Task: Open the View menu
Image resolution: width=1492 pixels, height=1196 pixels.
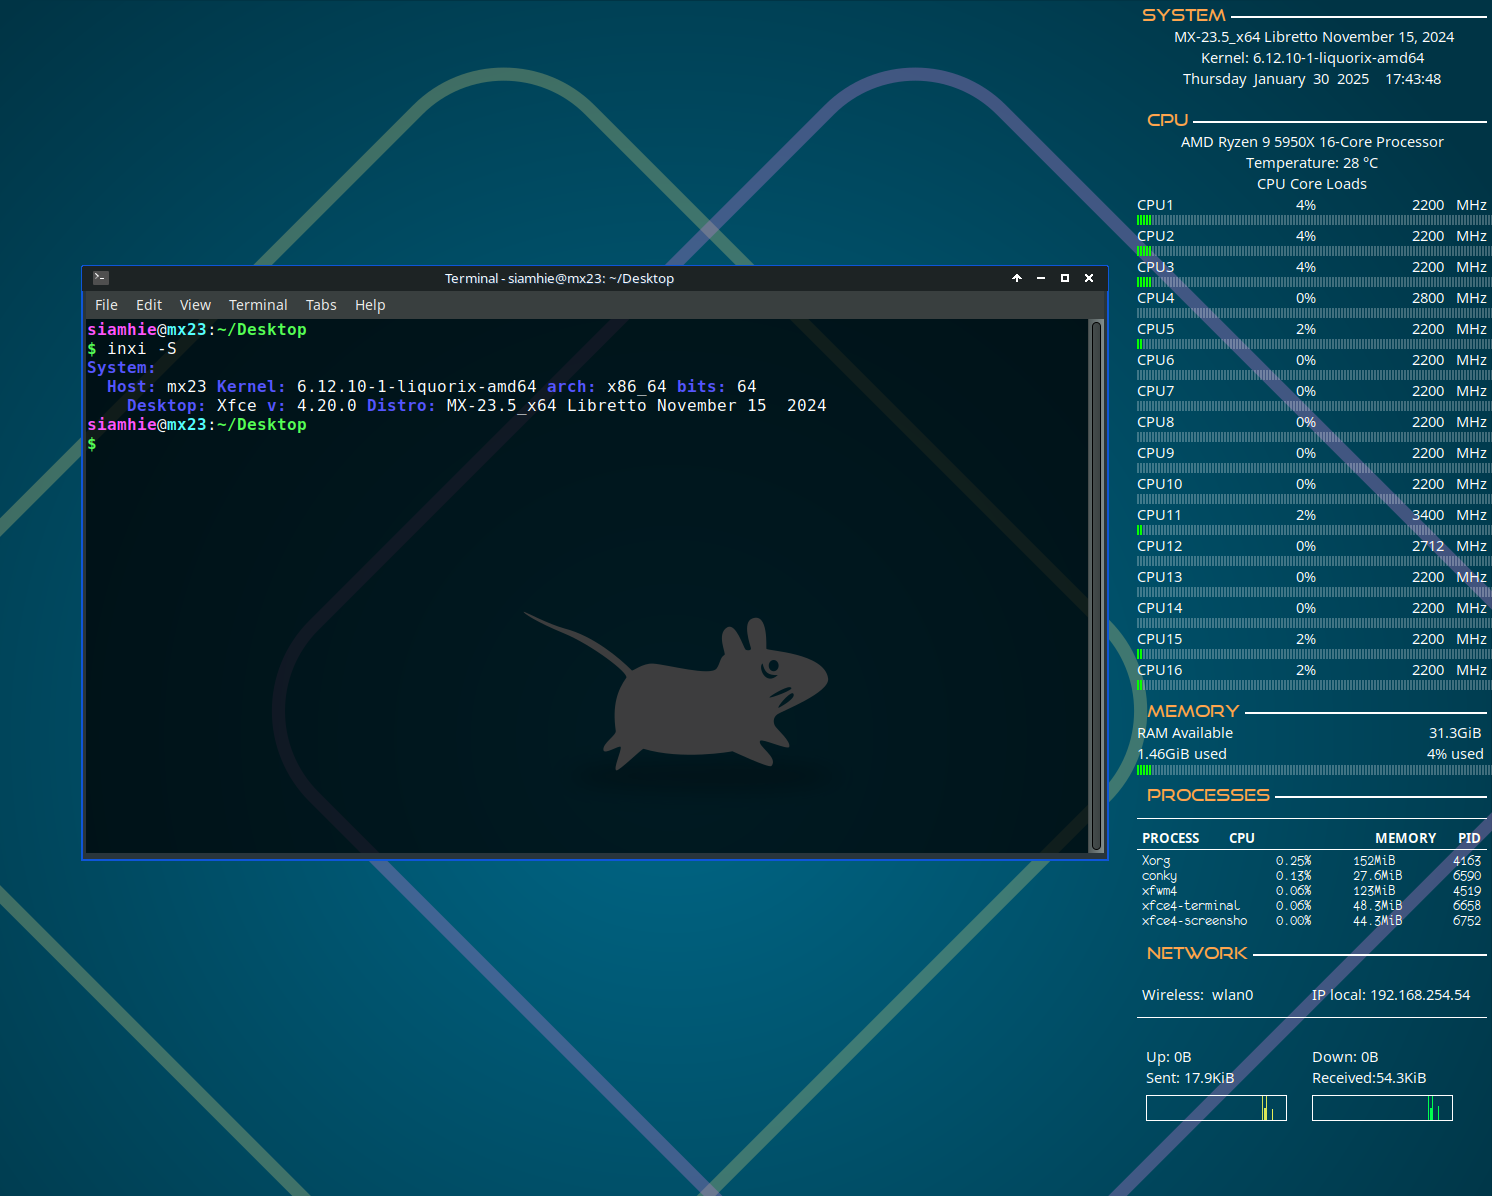Action: (x=195, y=305)
